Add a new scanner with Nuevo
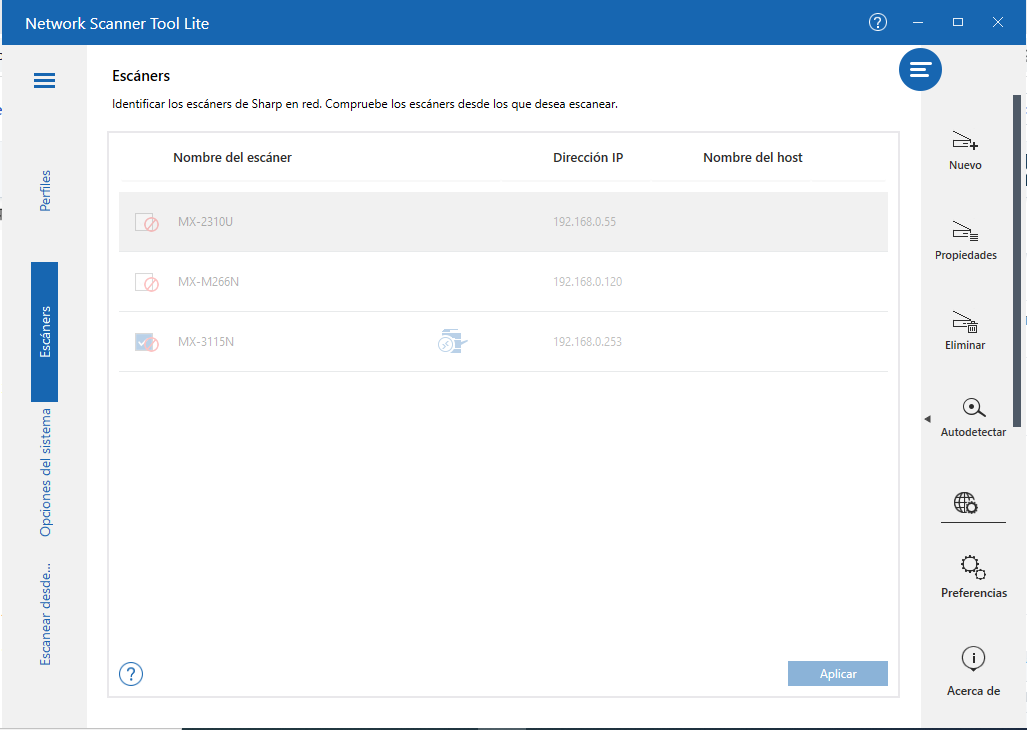Viewport: 1027px width, 730px height. pos(965,151)
